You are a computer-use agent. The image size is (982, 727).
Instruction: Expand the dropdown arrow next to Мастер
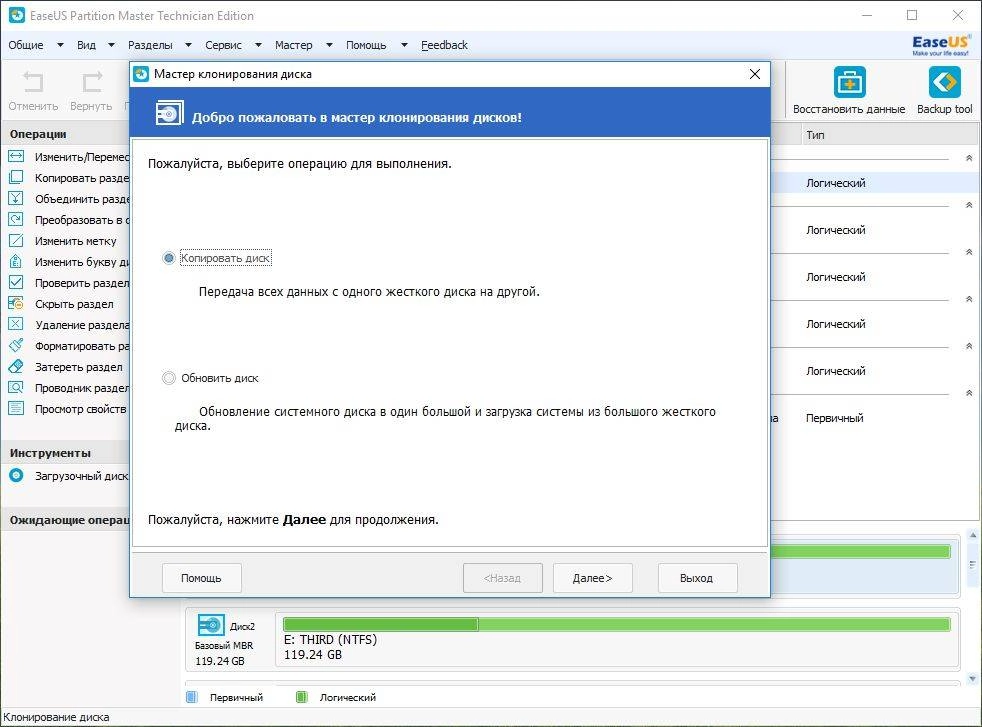coord(329,45)
